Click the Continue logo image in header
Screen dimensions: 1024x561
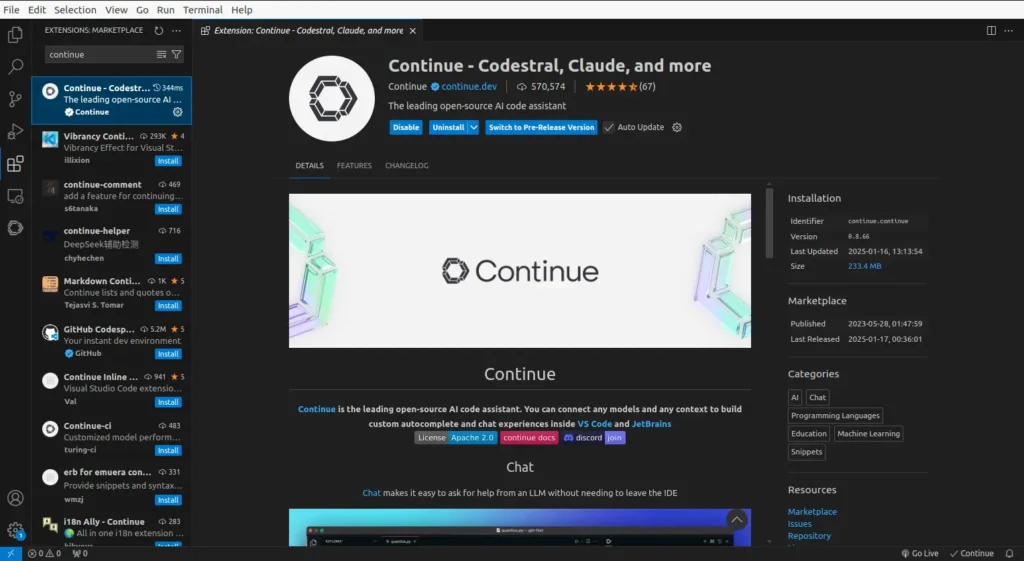click(332, 99)
